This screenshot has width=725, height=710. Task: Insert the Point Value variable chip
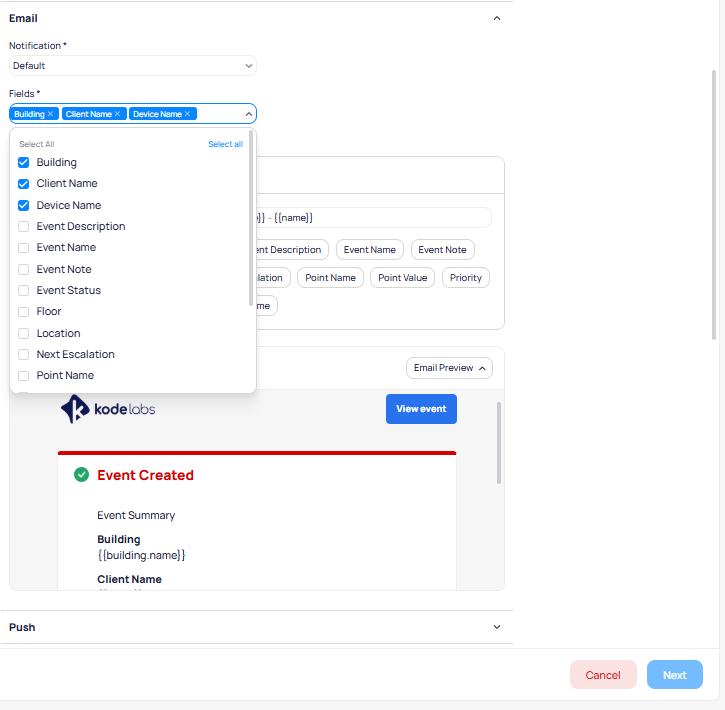[402, 277]
